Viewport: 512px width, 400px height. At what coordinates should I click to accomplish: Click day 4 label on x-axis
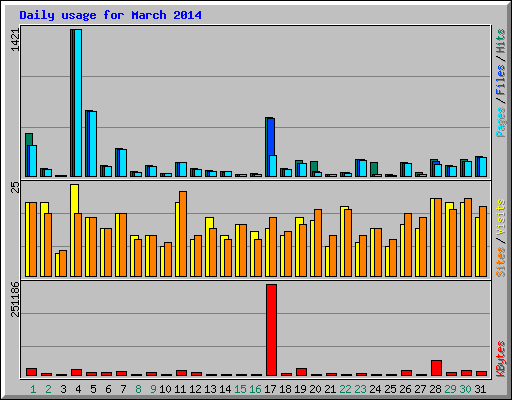coord(78,389)
